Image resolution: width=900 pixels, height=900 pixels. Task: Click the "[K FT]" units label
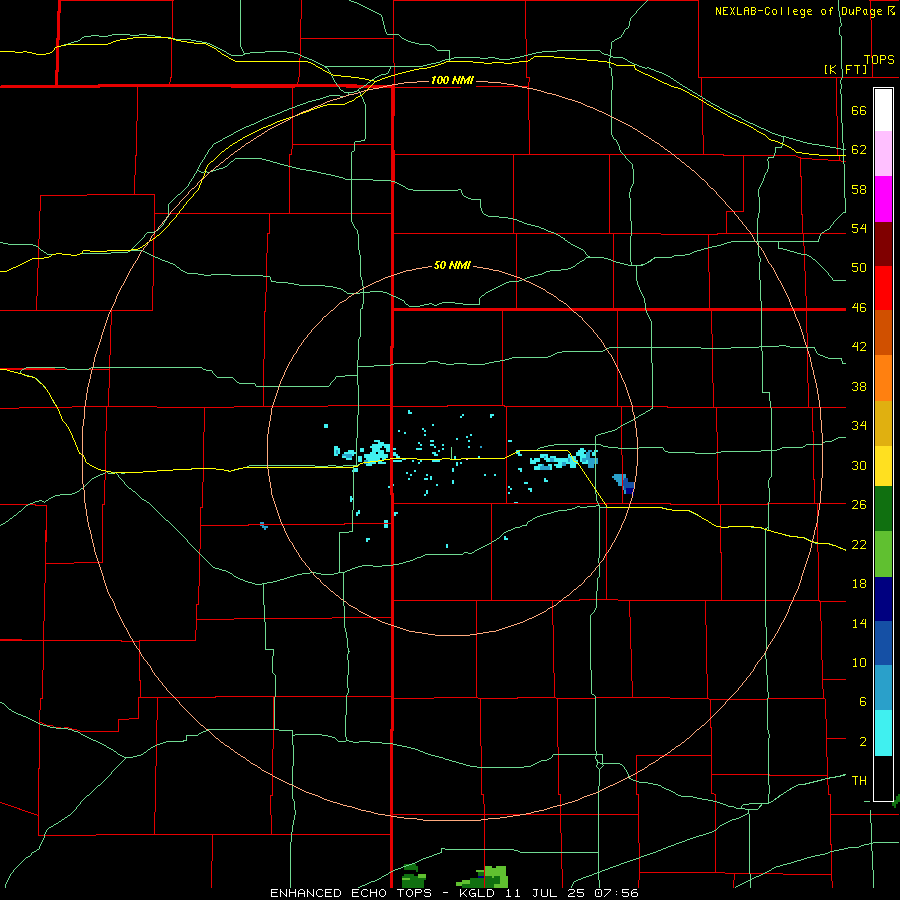click(x=845, y=69)
